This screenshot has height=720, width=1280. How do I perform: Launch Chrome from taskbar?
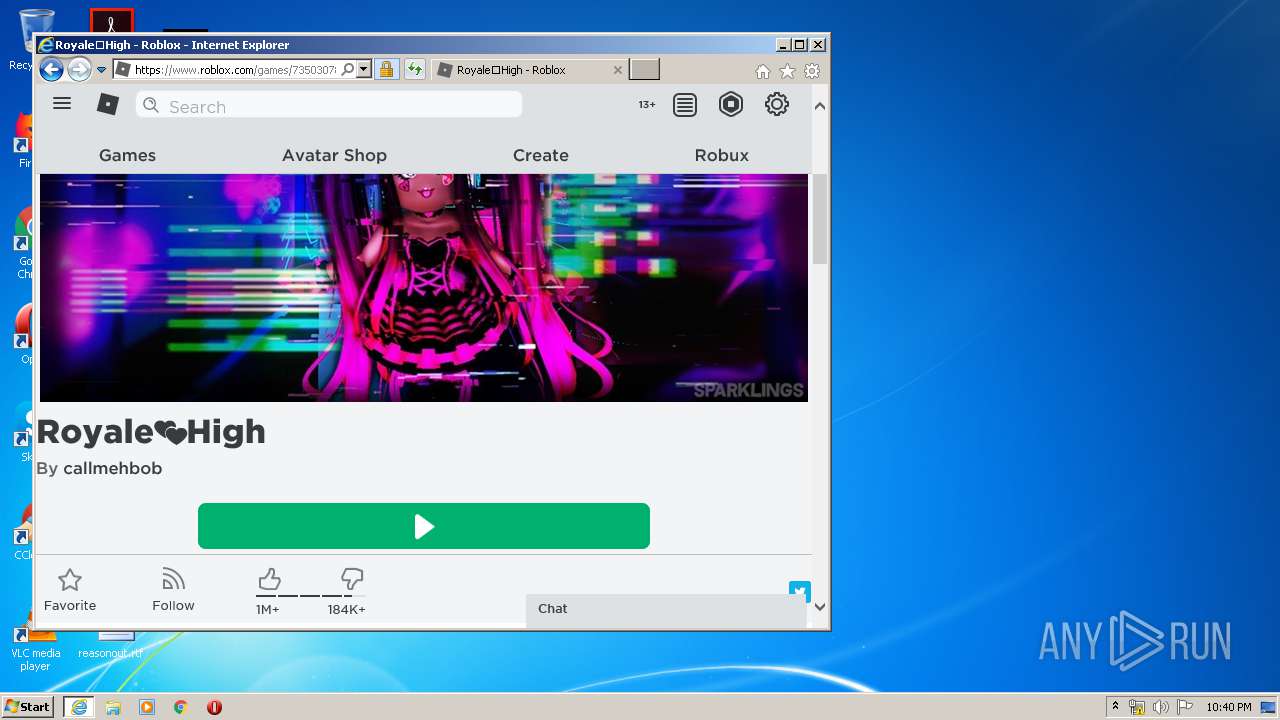[180, 707]
